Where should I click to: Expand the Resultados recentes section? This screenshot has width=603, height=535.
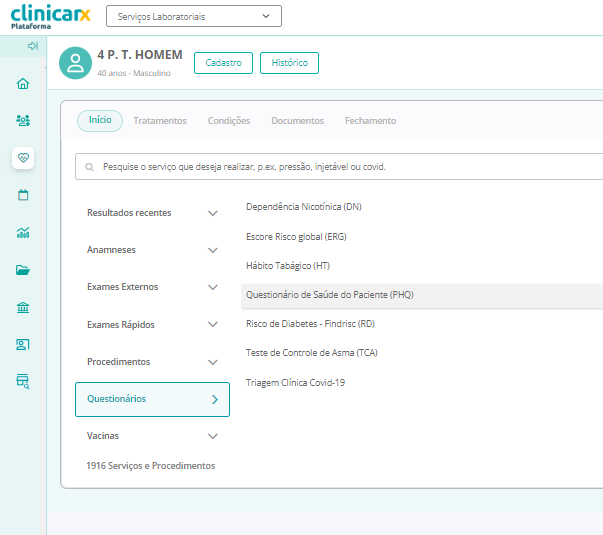(x=152, y=213)
